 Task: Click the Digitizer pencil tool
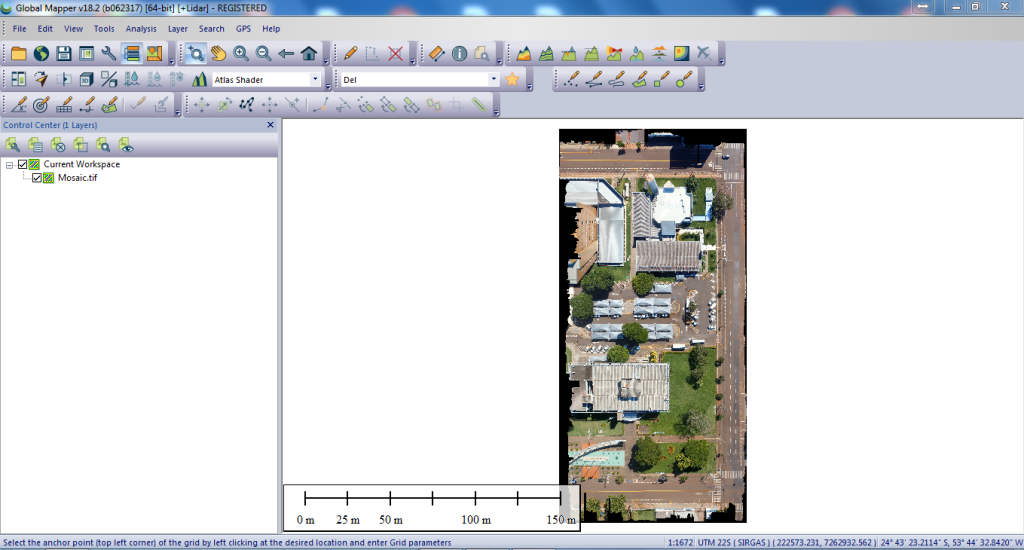[x=350, y=54]
